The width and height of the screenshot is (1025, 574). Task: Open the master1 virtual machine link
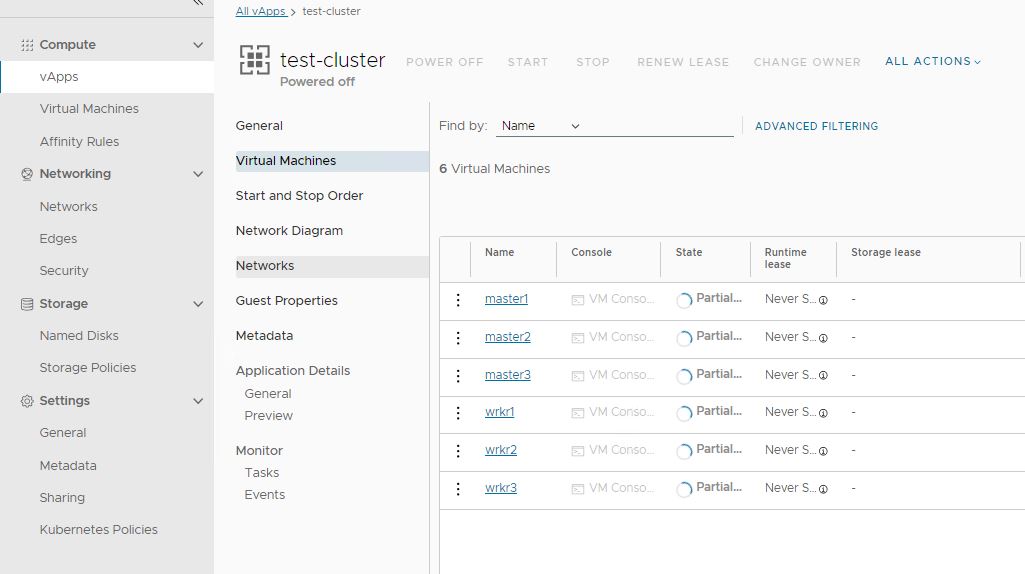[x=506, y=299]
